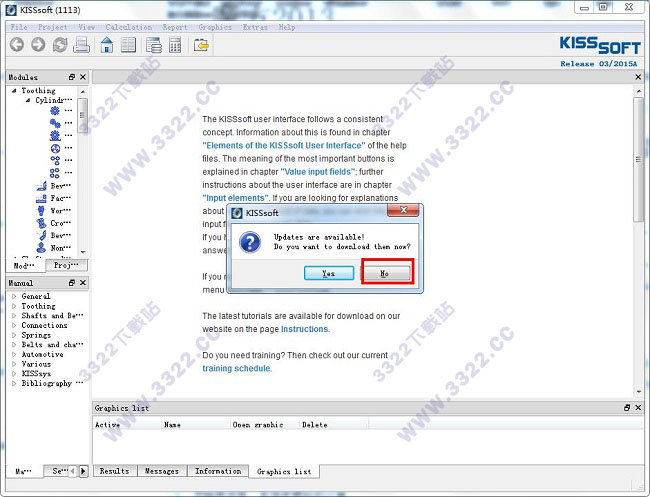The image size is (650, 497).
Task: Open the Fac… face gear module
Action: tap(54, 198)
